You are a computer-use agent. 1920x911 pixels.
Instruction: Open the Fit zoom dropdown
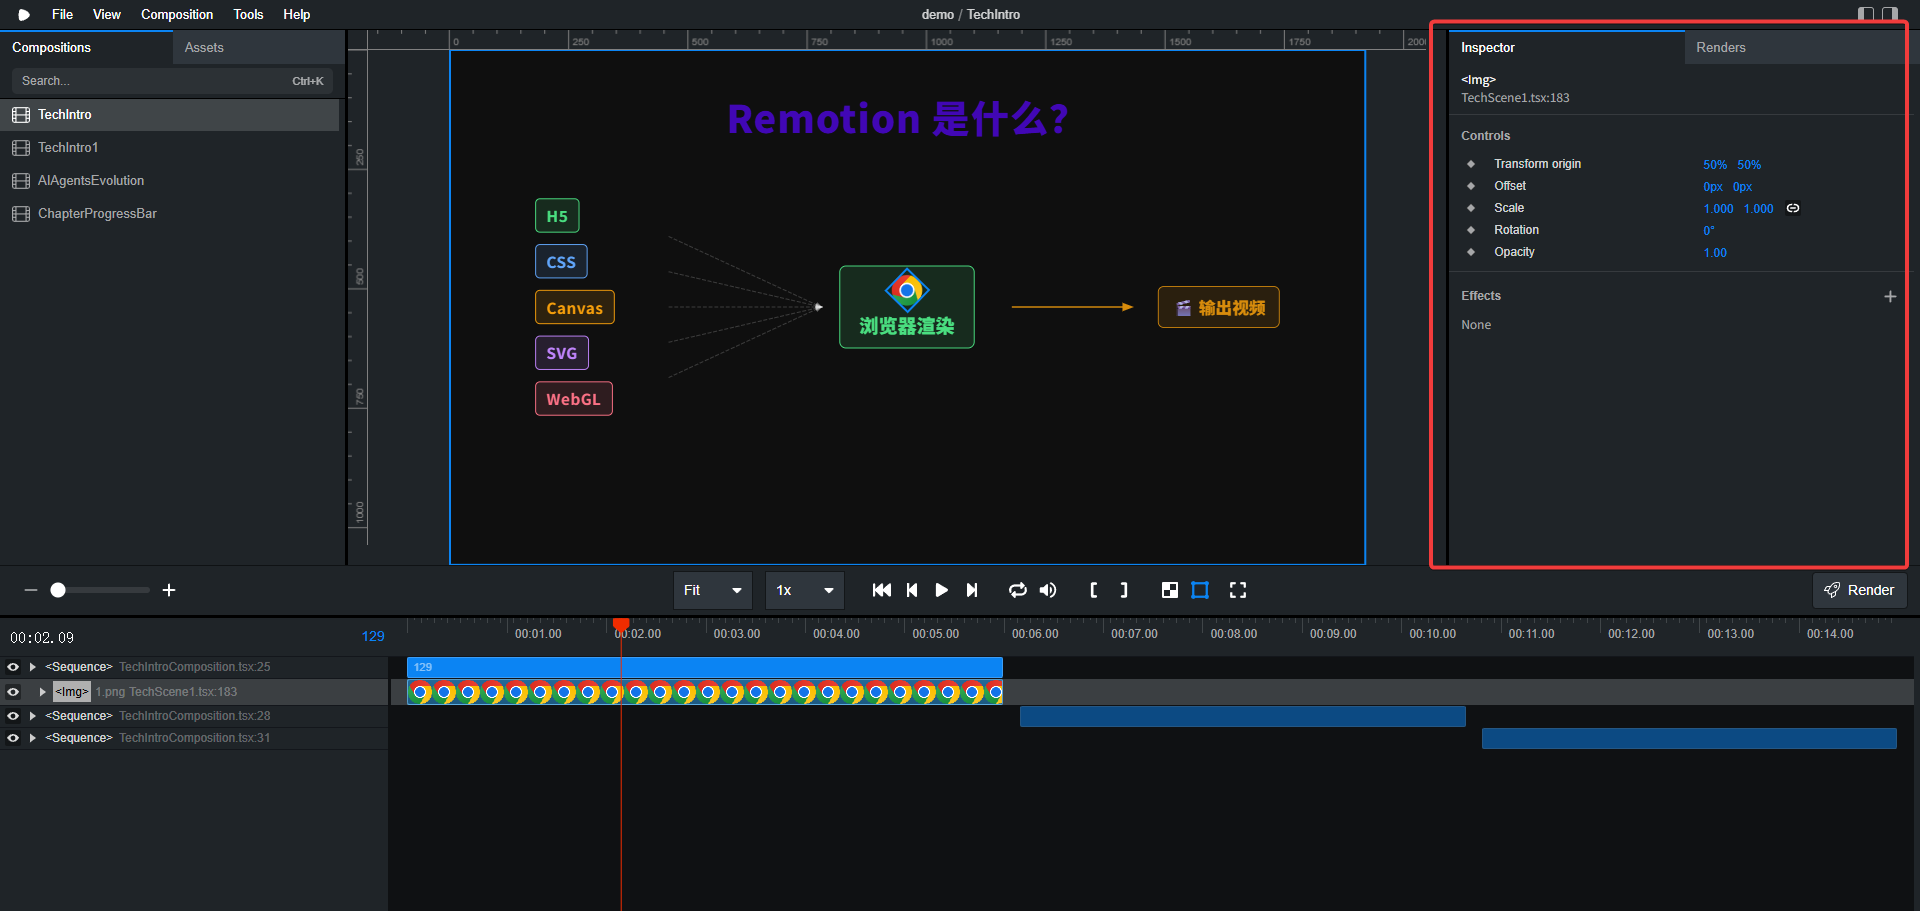click(x=713, y=590)
